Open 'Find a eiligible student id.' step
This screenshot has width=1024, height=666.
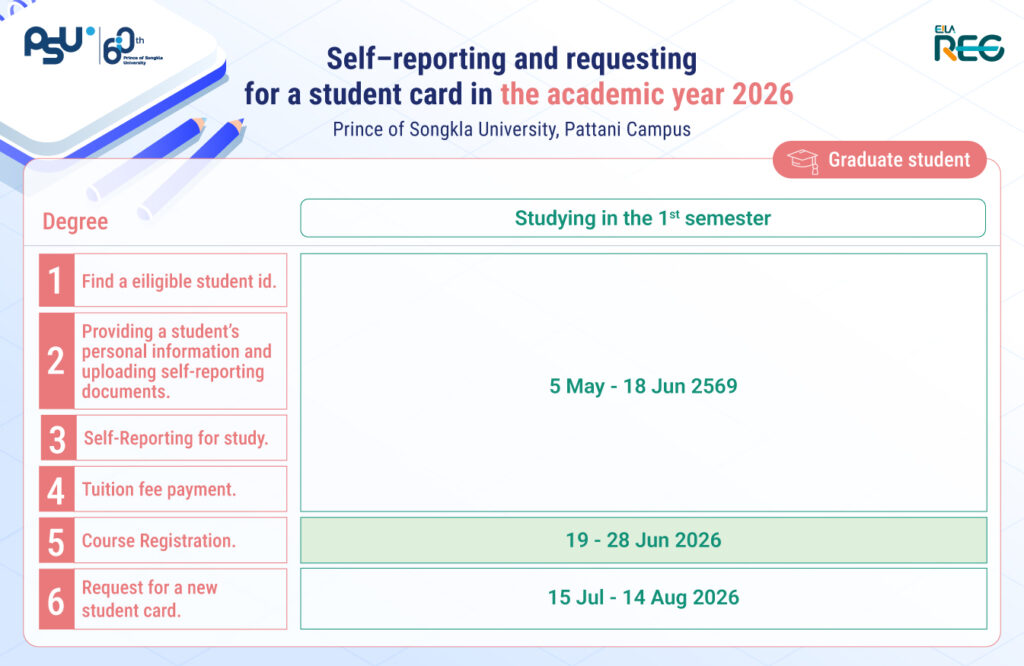(178, 281)
